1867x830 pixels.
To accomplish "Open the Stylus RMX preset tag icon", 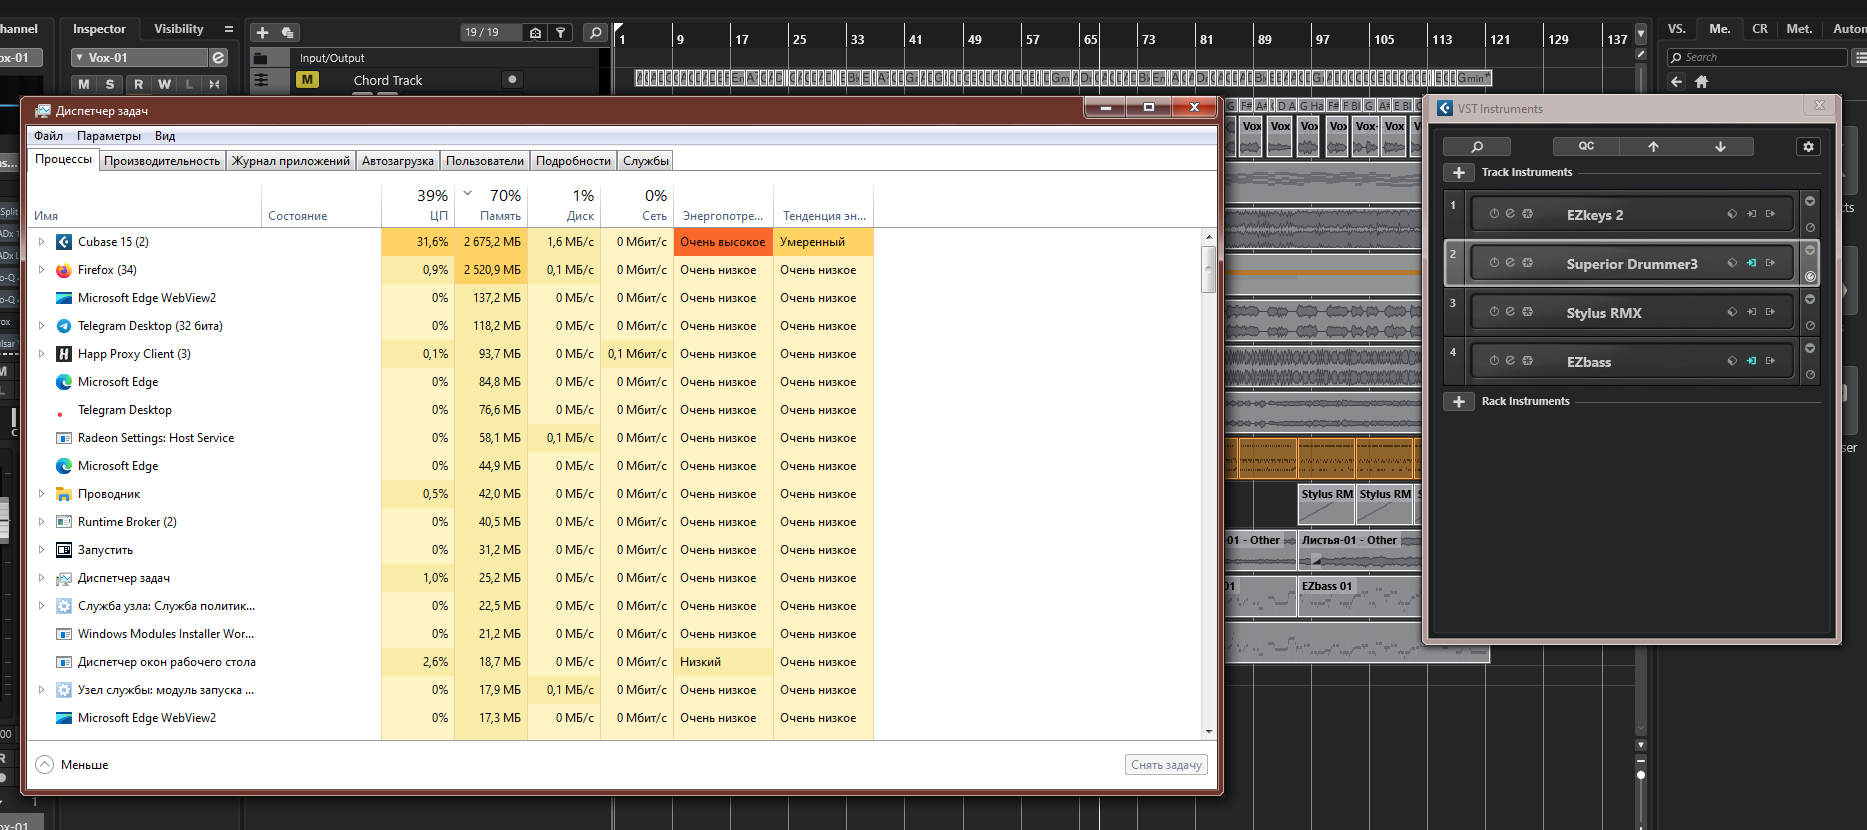I will [1732, 312].
